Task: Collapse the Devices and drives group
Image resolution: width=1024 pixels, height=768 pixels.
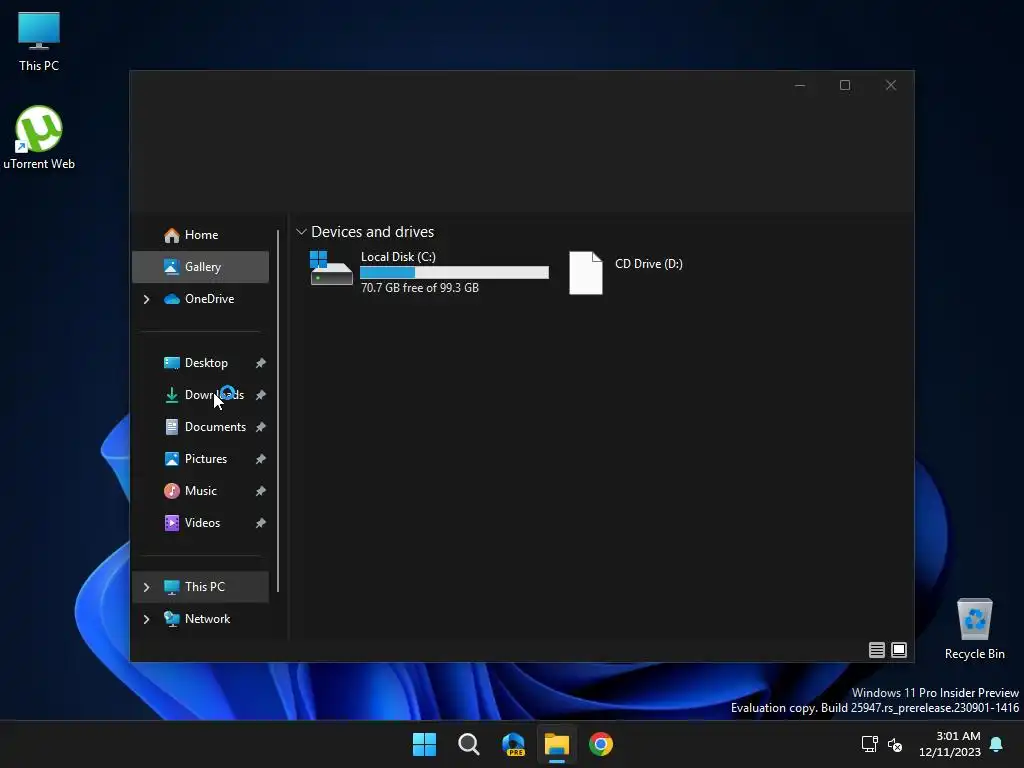Action: coord(301,232)
